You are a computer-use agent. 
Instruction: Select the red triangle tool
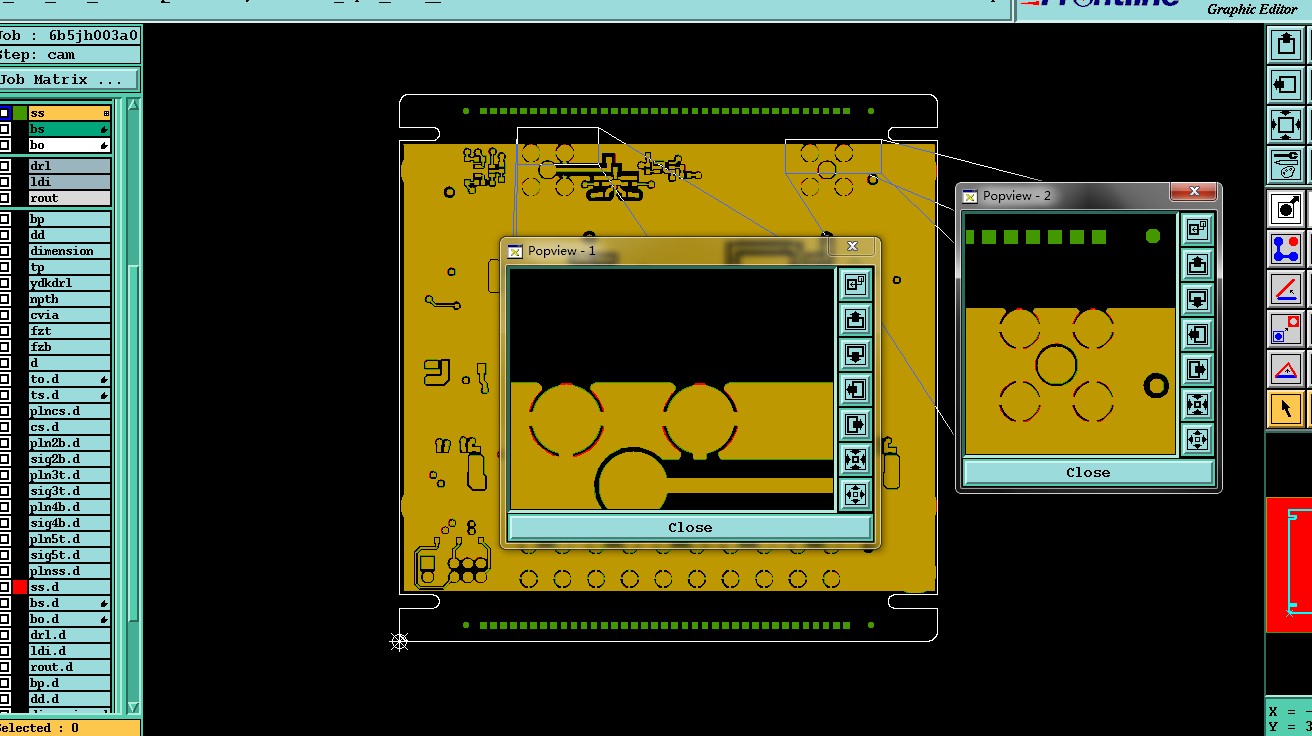pyautogui.click(x=1286, y=368)
